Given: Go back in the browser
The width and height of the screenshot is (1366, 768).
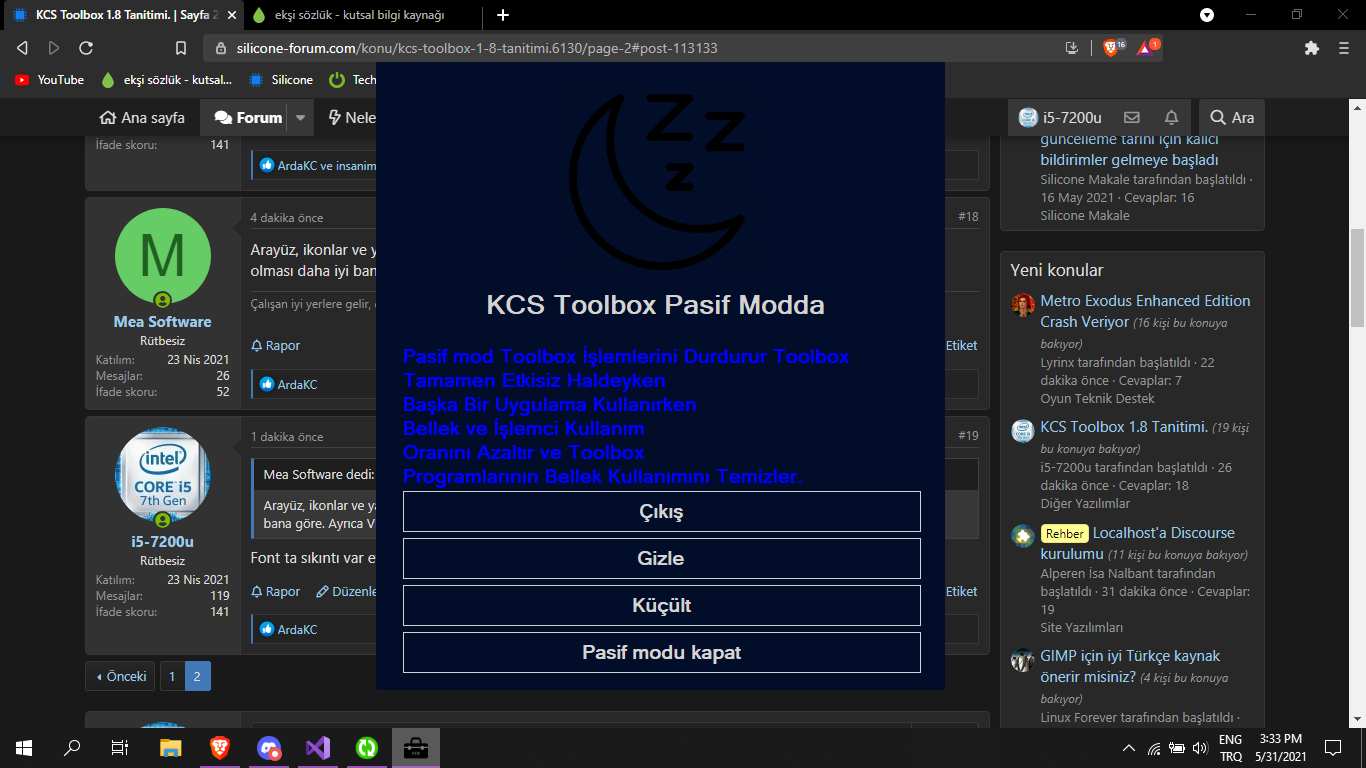Looking at the screenshot, I should pyautogui.click(x=23, y=48).
